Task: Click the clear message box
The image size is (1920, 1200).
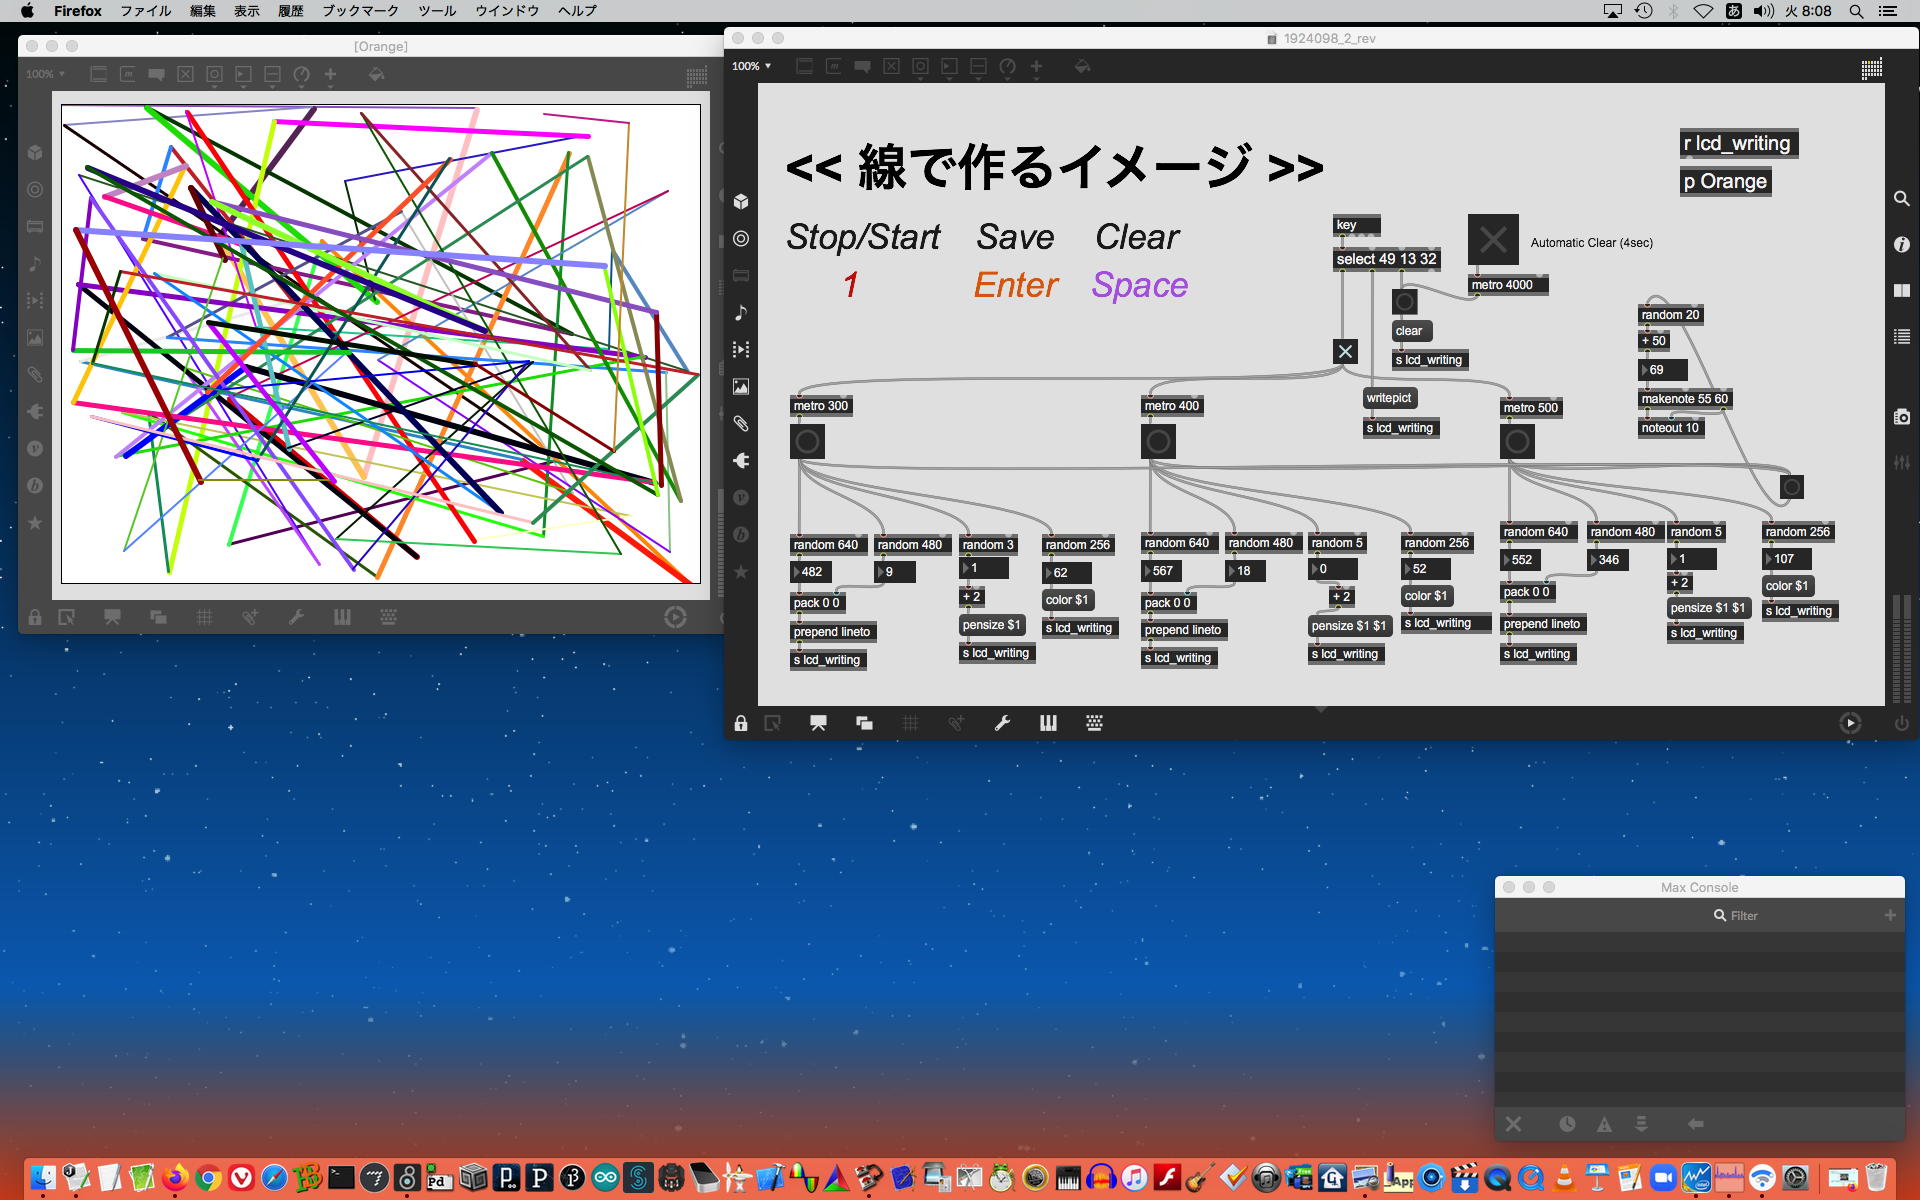Action: [1410, 331]
